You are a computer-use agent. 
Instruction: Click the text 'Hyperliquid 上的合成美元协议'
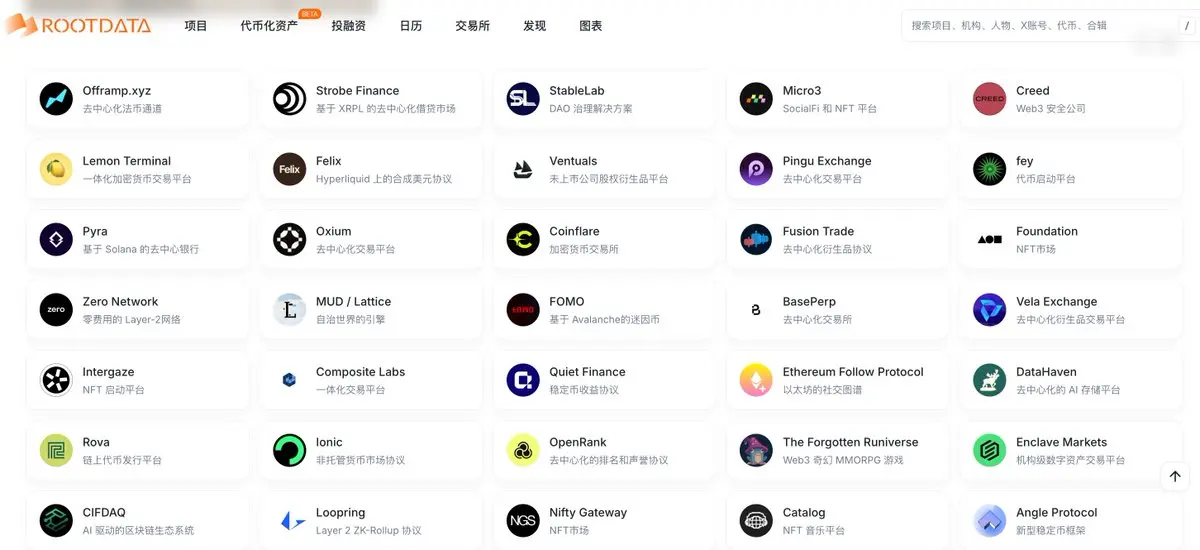click(x=384, y=179)
